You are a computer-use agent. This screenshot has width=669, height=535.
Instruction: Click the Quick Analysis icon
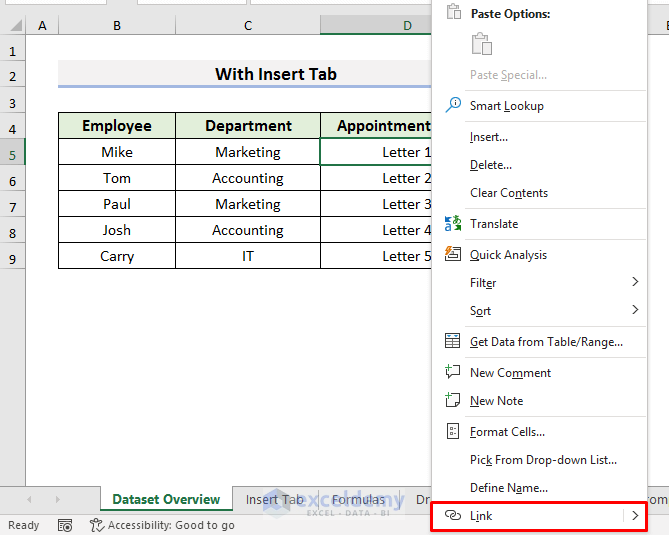tap(453, 254)
